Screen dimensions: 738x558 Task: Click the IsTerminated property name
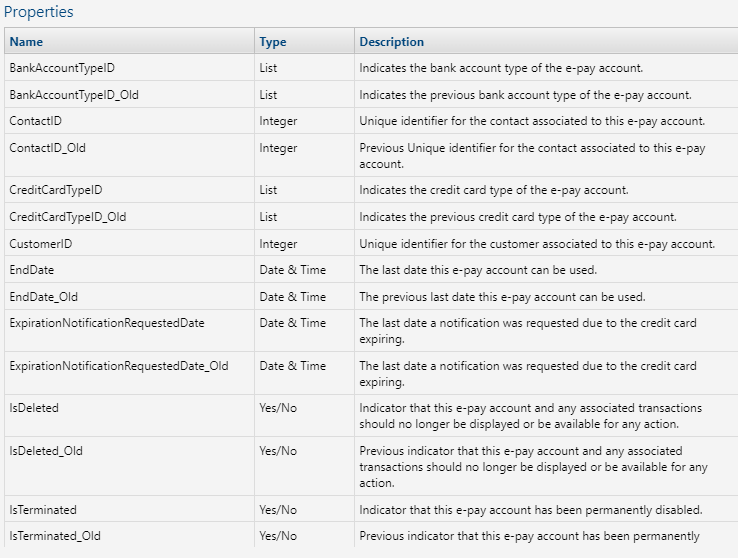click(43, 510)
